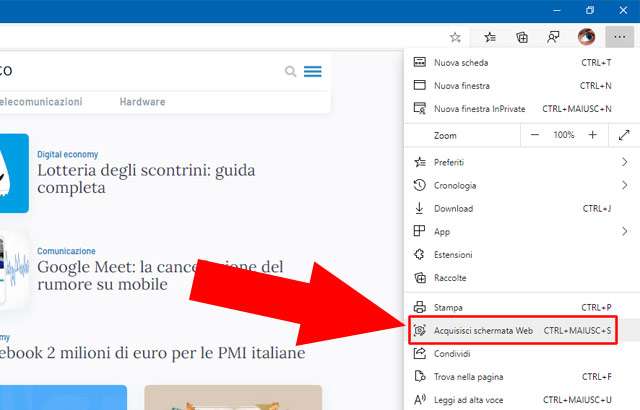Image resolution: width=640 pixels, height=410 pixels.
Task: Choose Acquisisci schermata Web
Action: point(522,330)
